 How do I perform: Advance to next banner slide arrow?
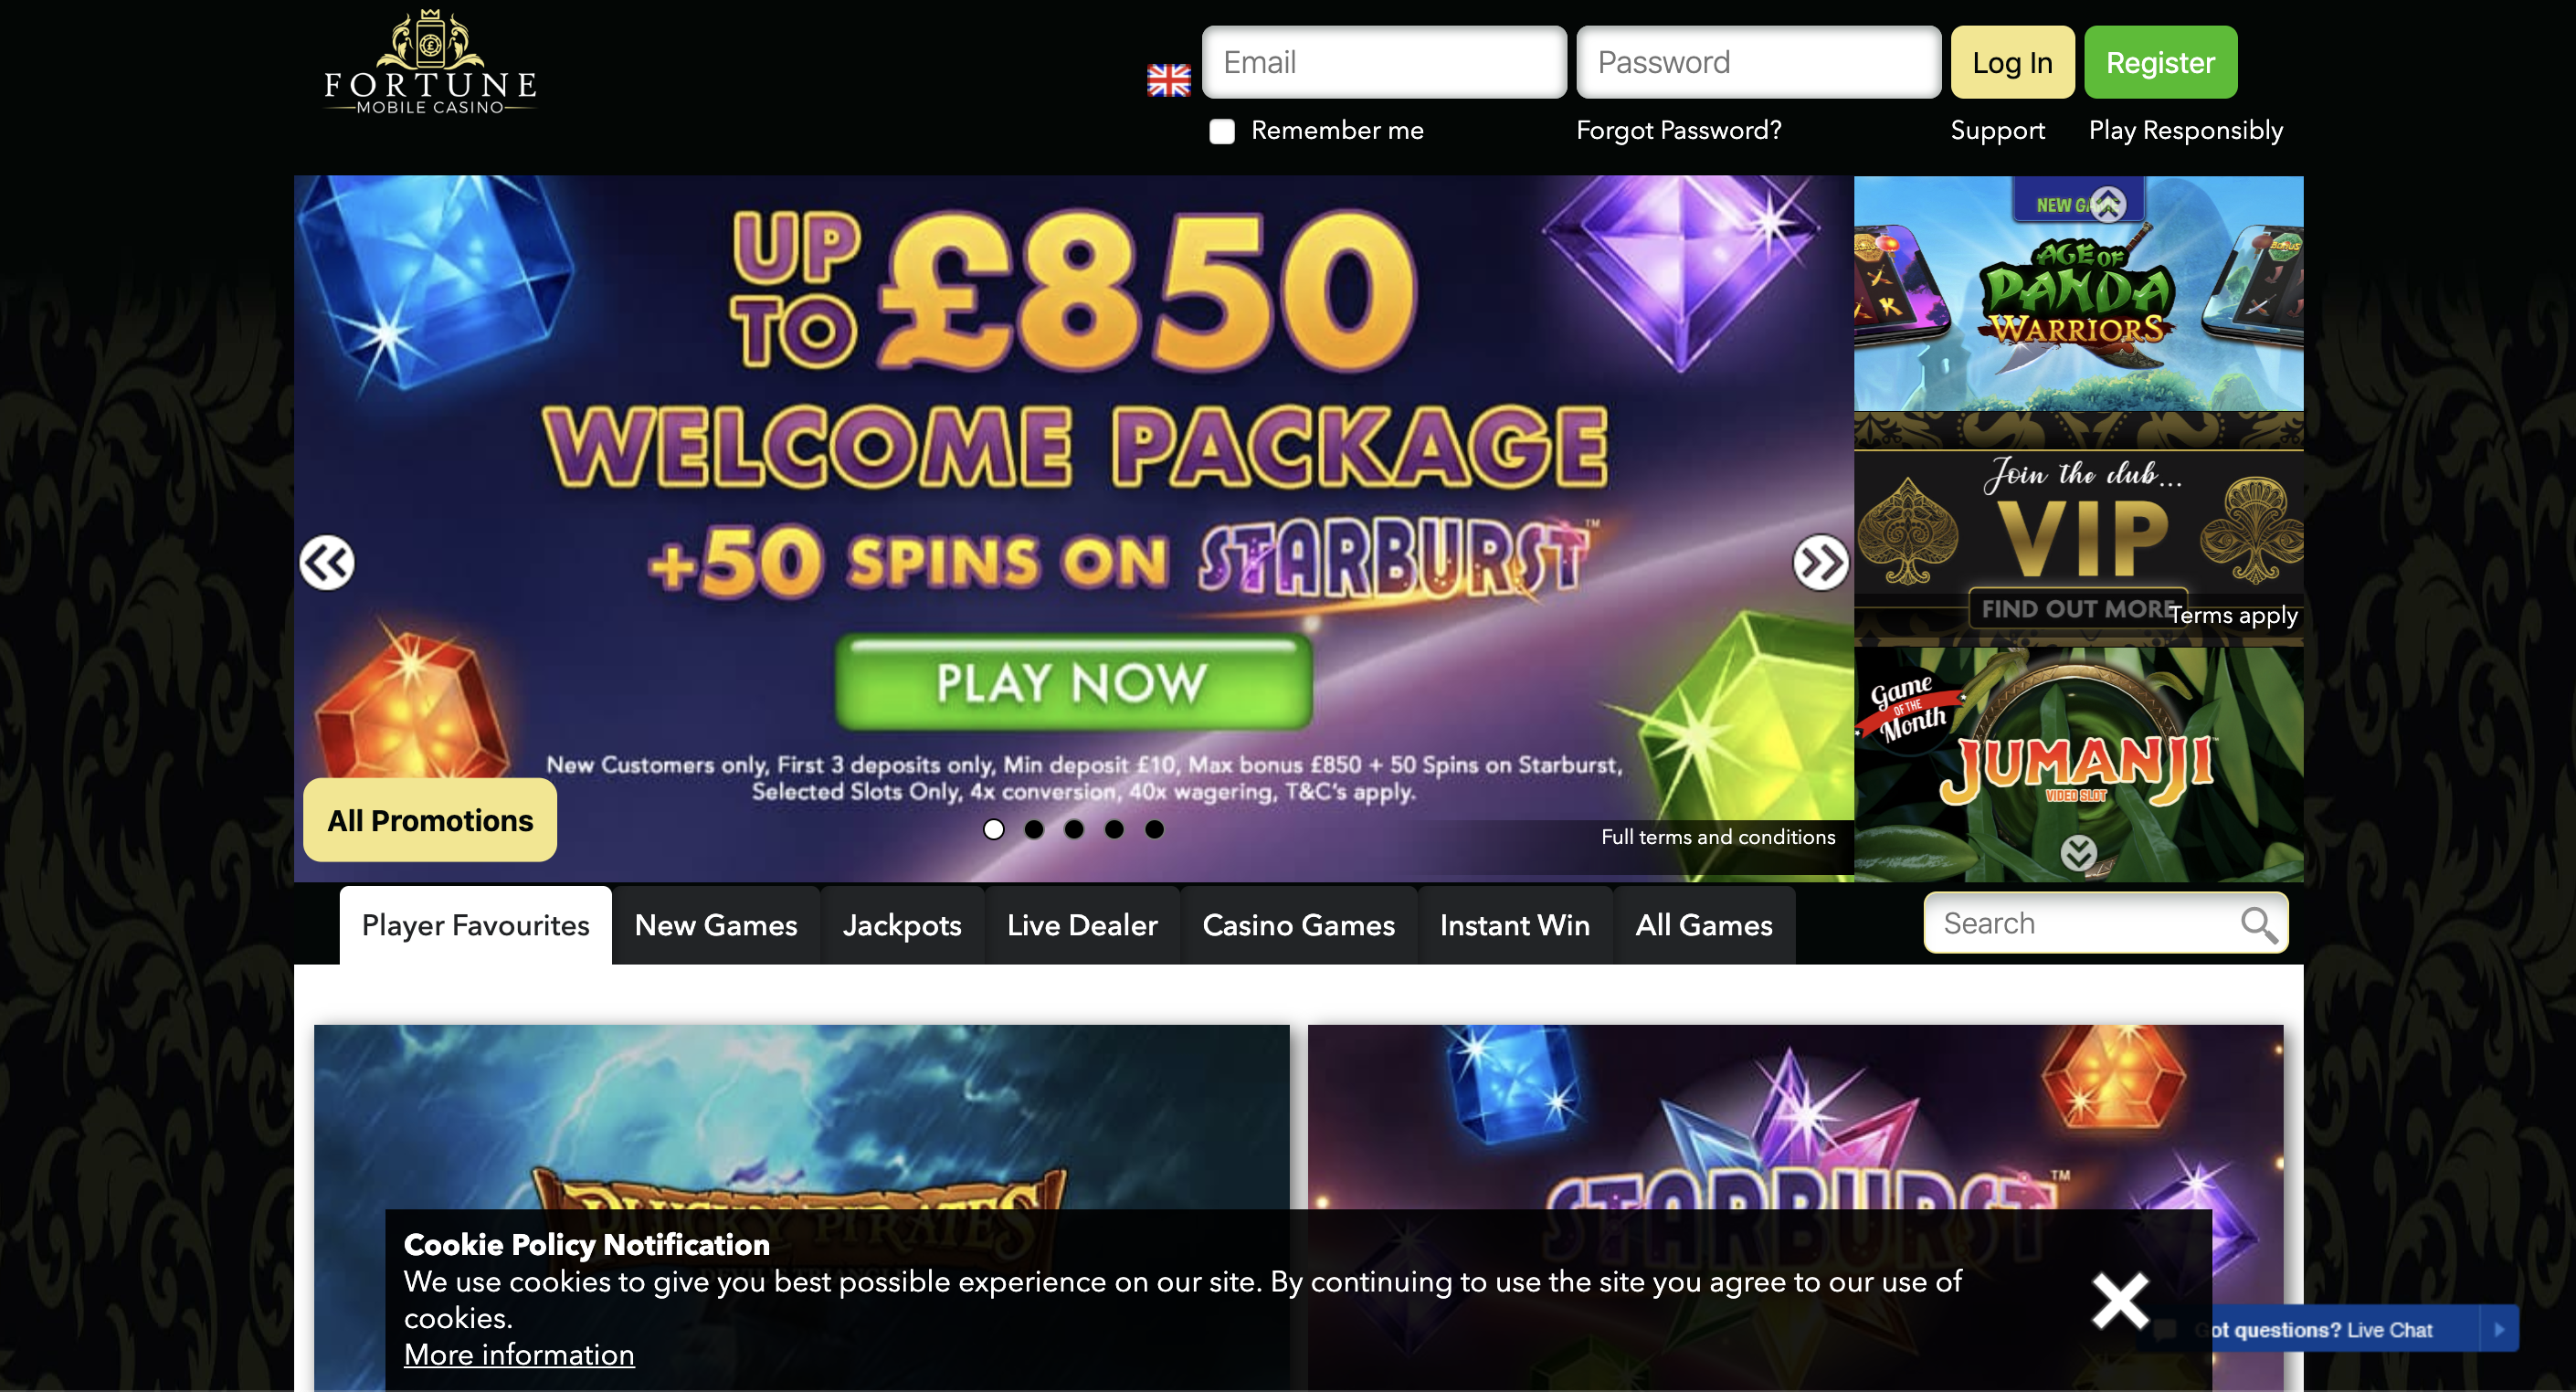(x=1820, y=562)
